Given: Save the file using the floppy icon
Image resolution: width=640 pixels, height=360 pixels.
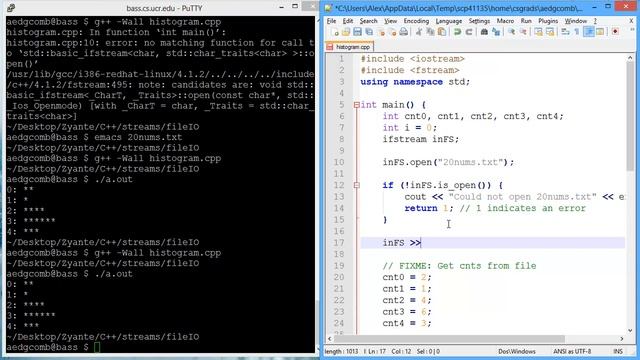Looking at the screenshot, I should point(357,32).
